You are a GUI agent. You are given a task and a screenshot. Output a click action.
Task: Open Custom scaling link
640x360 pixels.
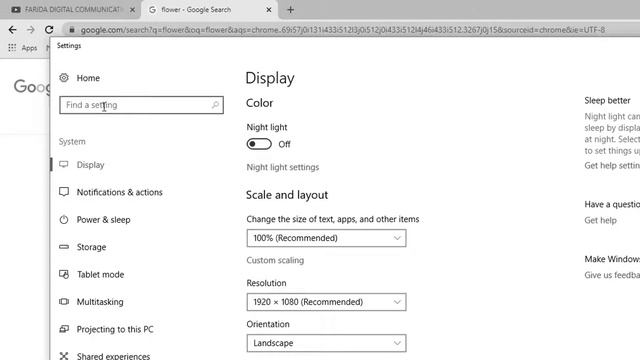click(275, 260)
